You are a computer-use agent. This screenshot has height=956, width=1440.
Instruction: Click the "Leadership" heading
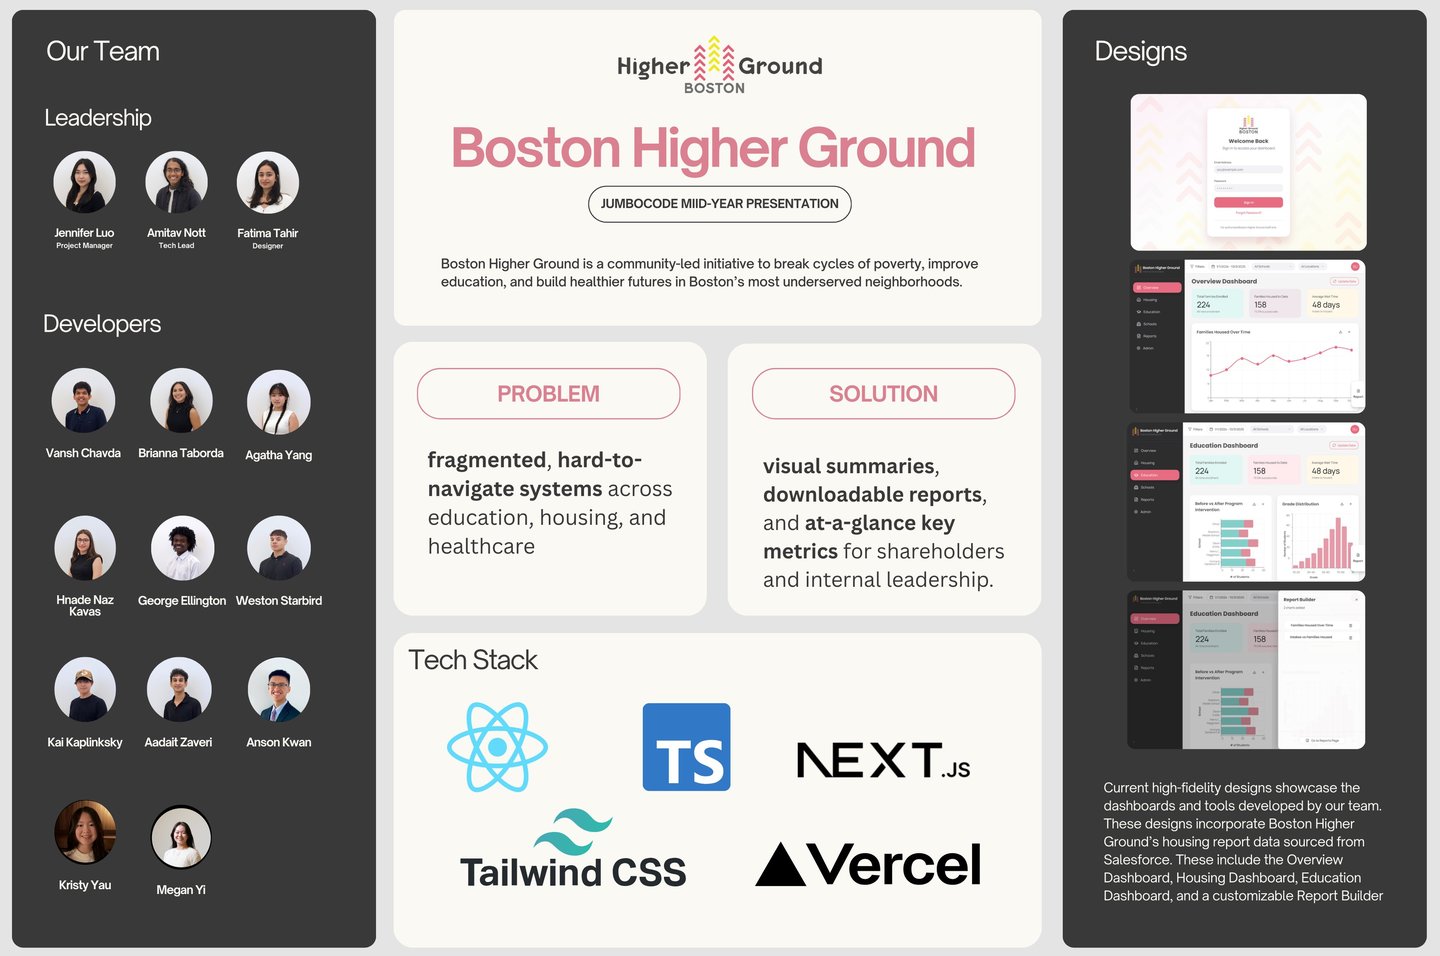(x=98, y=118)
